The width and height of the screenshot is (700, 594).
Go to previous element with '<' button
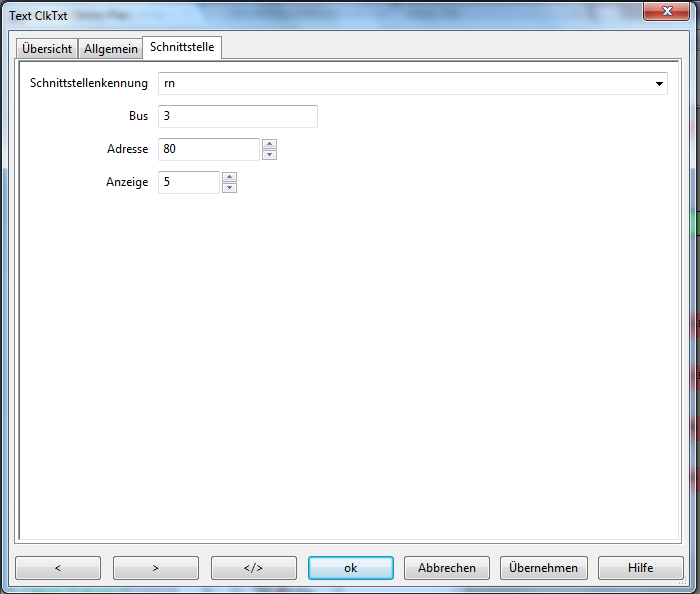coord(57,568)
